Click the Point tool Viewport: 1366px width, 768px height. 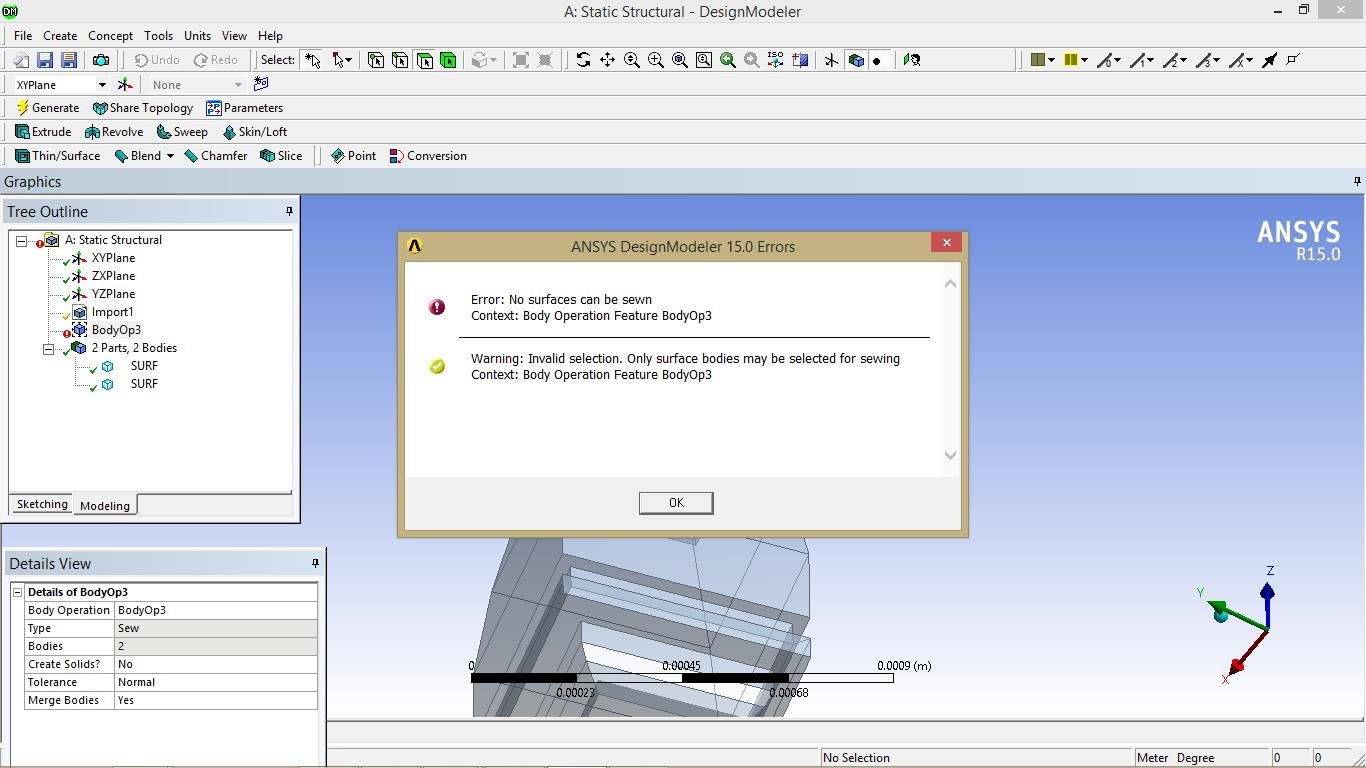(x=353, y=156)
